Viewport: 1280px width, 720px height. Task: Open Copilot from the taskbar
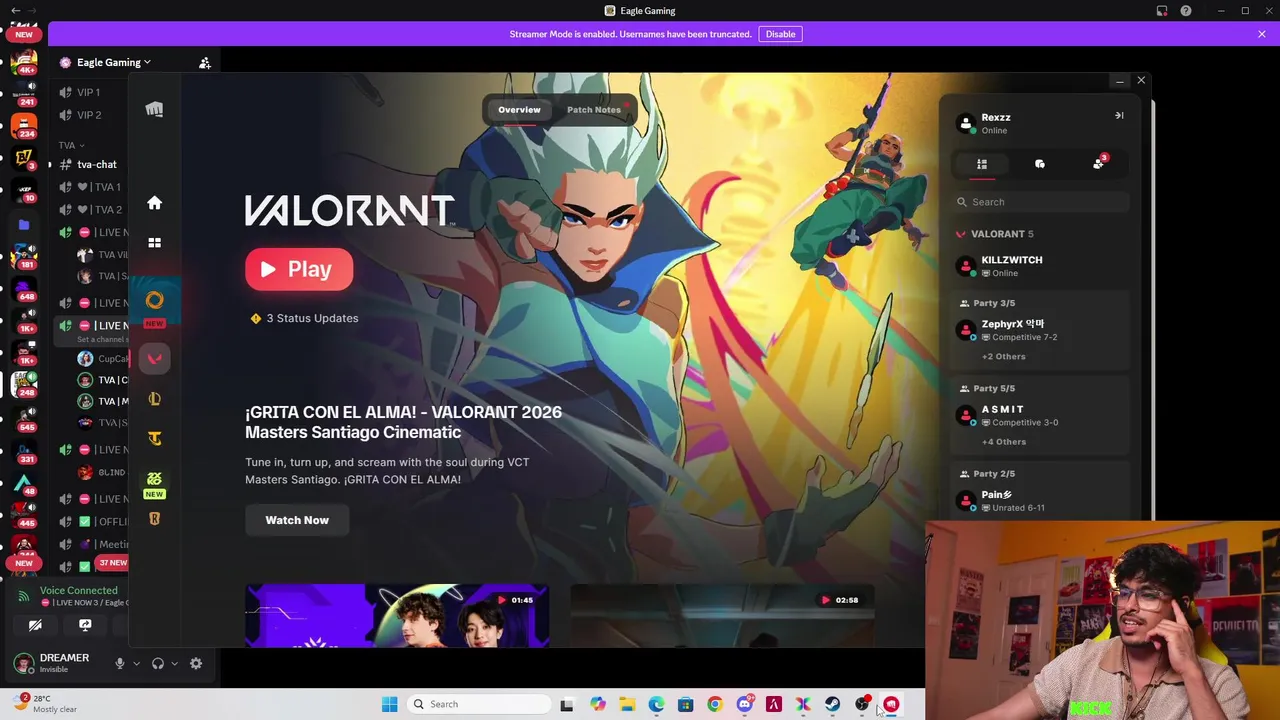click(598, 704)
